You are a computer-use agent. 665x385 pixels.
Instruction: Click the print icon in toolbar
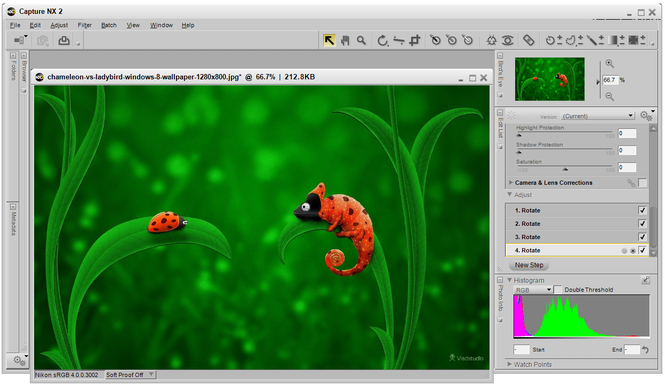click(64, 40)
